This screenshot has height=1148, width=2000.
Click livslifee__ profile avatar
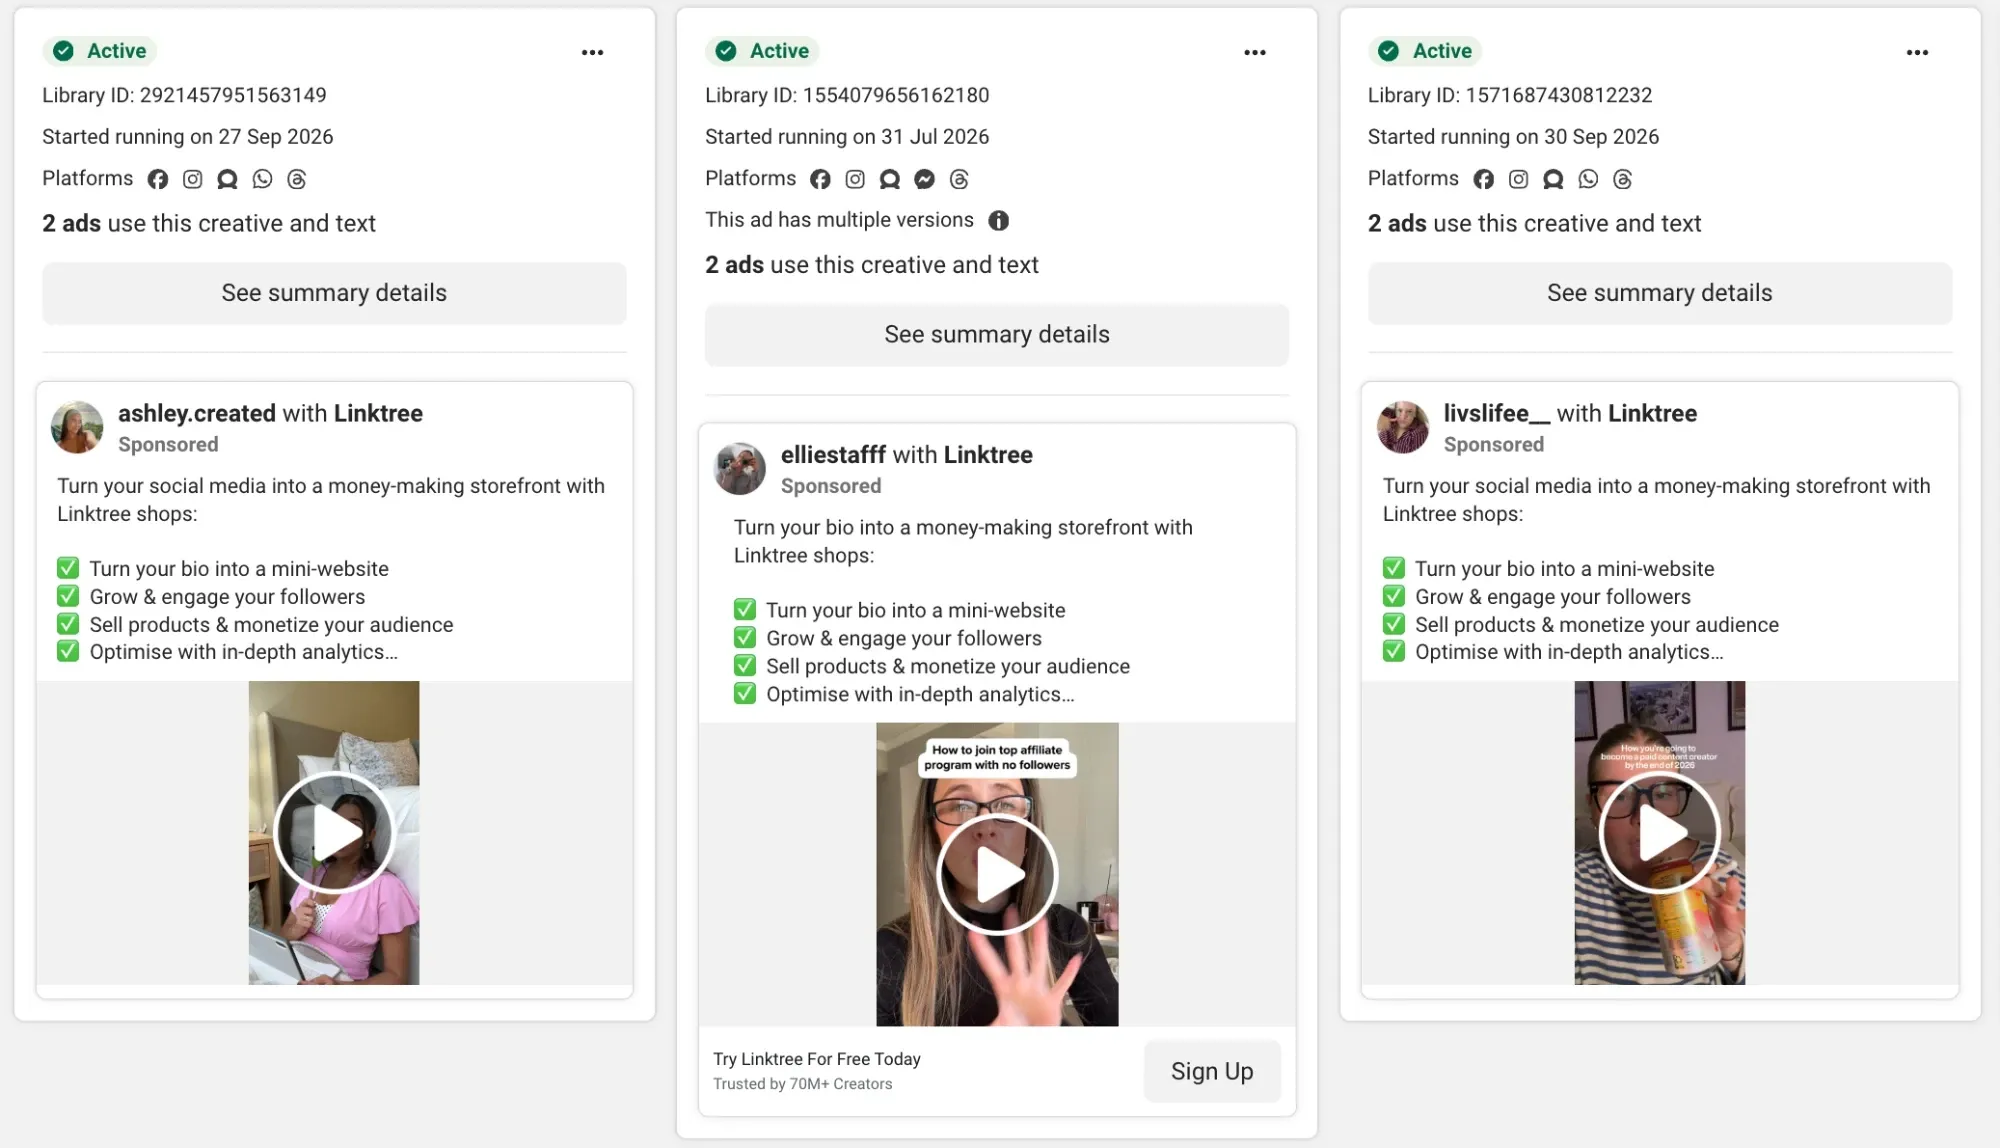1403,428
